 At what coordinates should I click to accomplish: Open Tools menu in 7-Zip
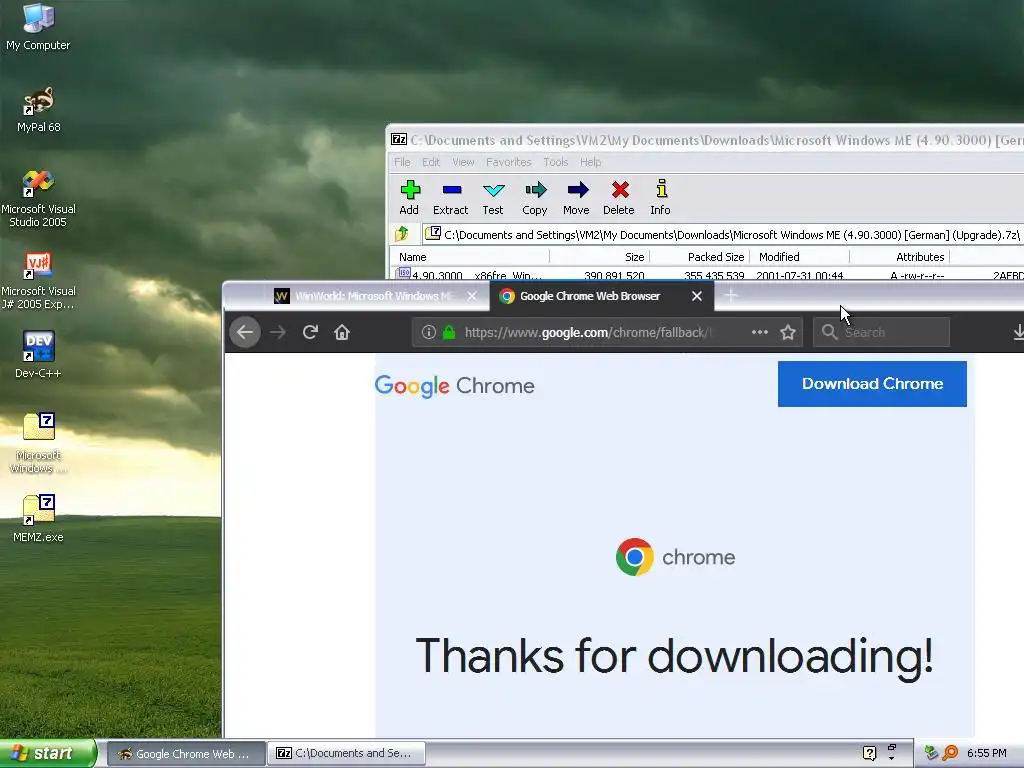point(556,162)
